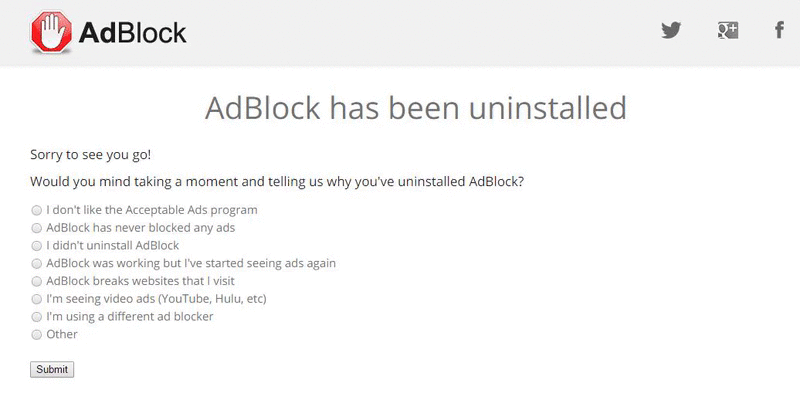Click the "Sorry to see you go!" text

click(90, 155)
